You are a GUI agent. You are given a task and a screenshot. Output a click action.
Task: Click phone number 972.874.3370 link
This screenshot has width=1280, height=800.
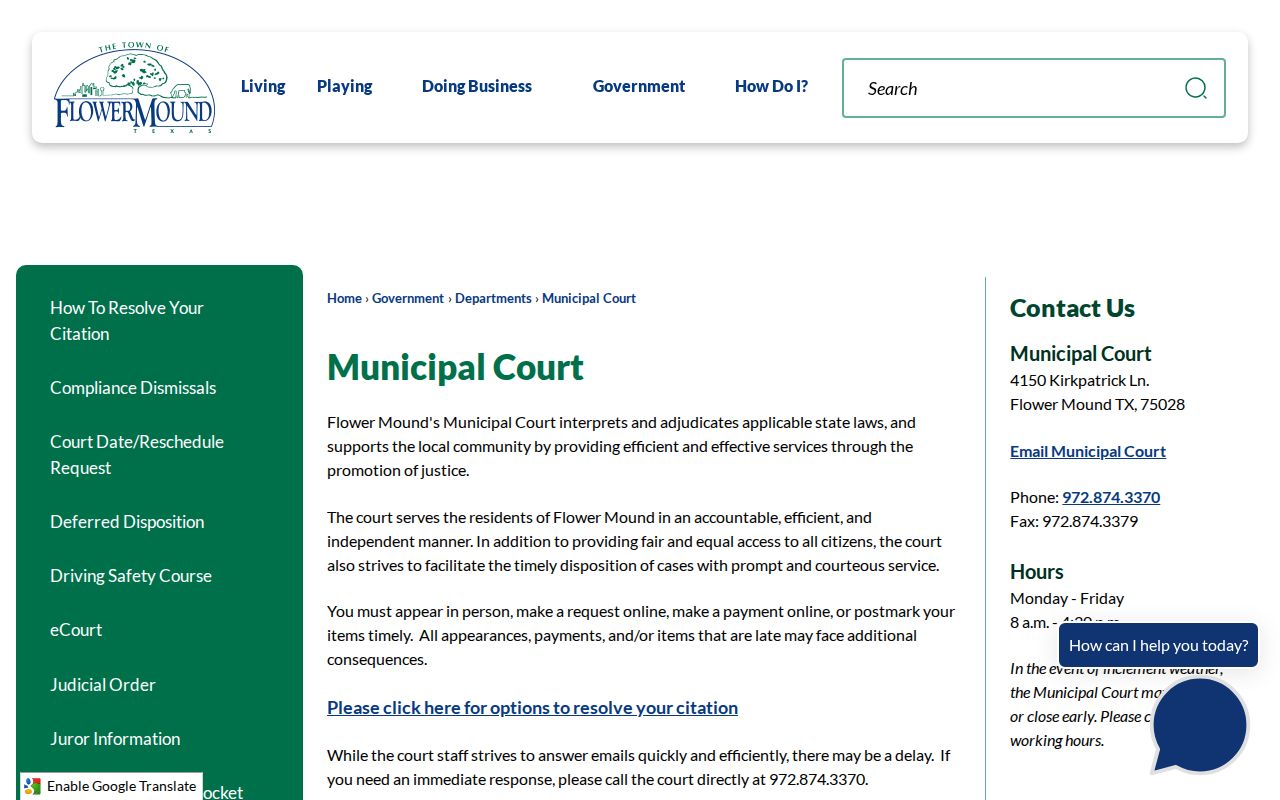pyautogui.click(x=1111, y=497)
